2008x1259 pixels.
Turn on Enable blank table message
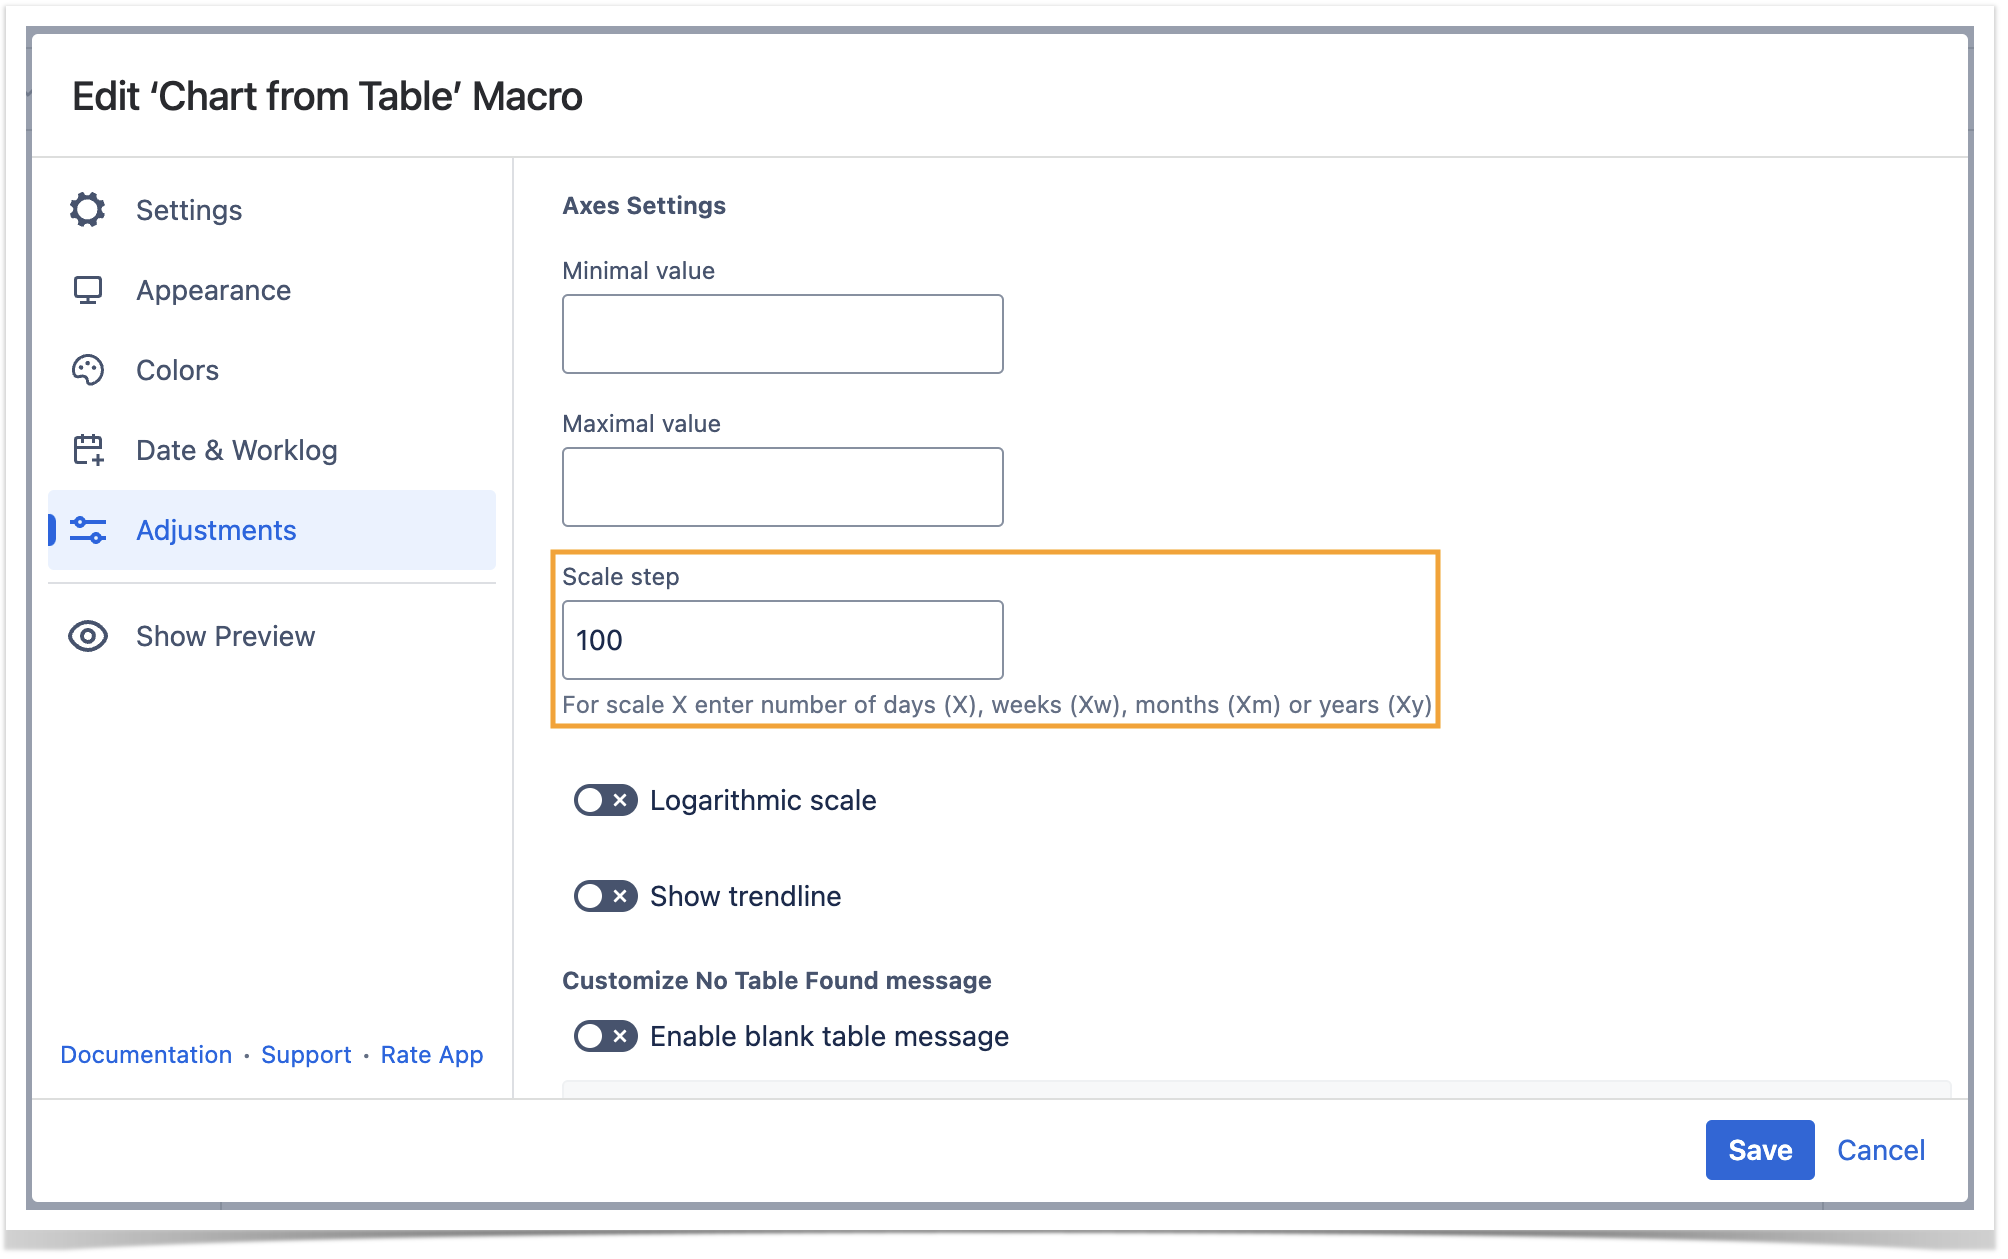[605, 1036]
